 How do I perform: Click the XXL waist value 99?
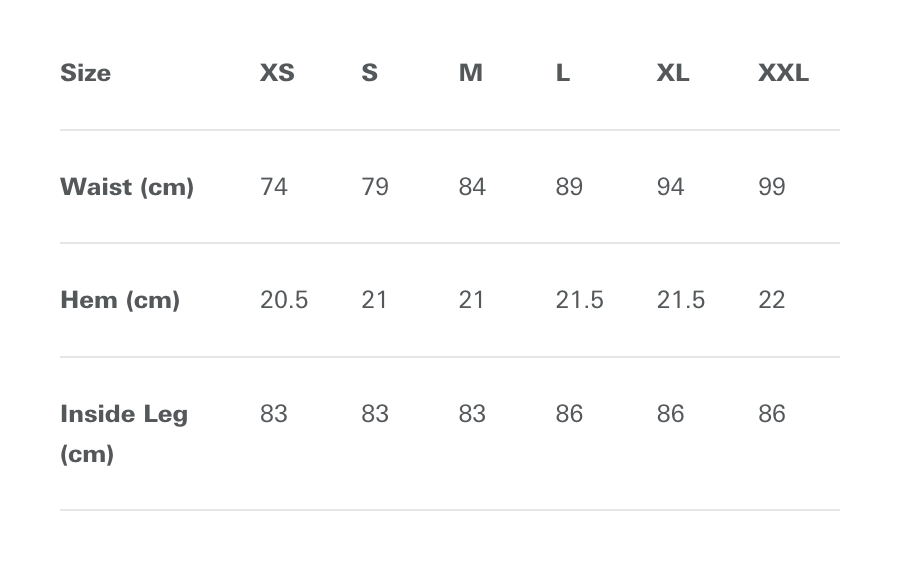click(771, 187)
